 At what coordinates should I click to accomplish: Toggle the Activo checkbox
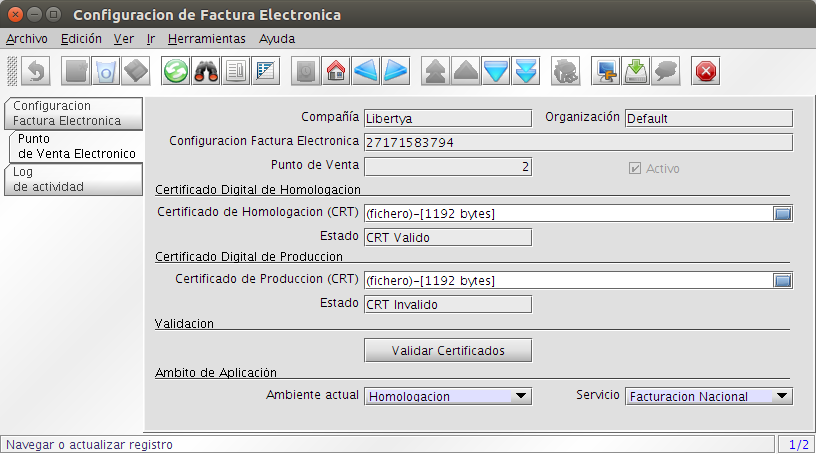tap(635, 168)
